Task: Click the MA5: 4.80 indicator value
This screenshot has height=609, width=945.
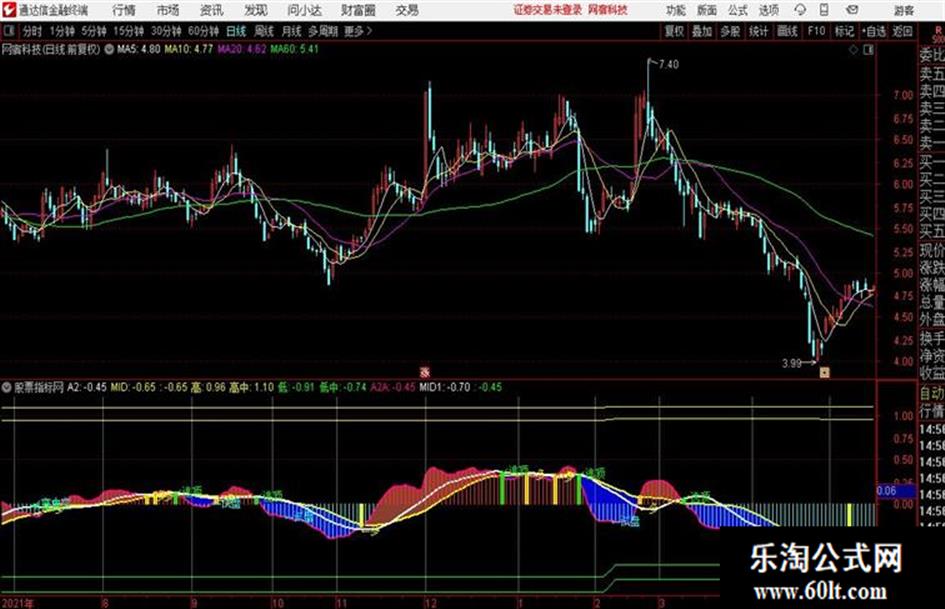Action: (x=139, y=49)
